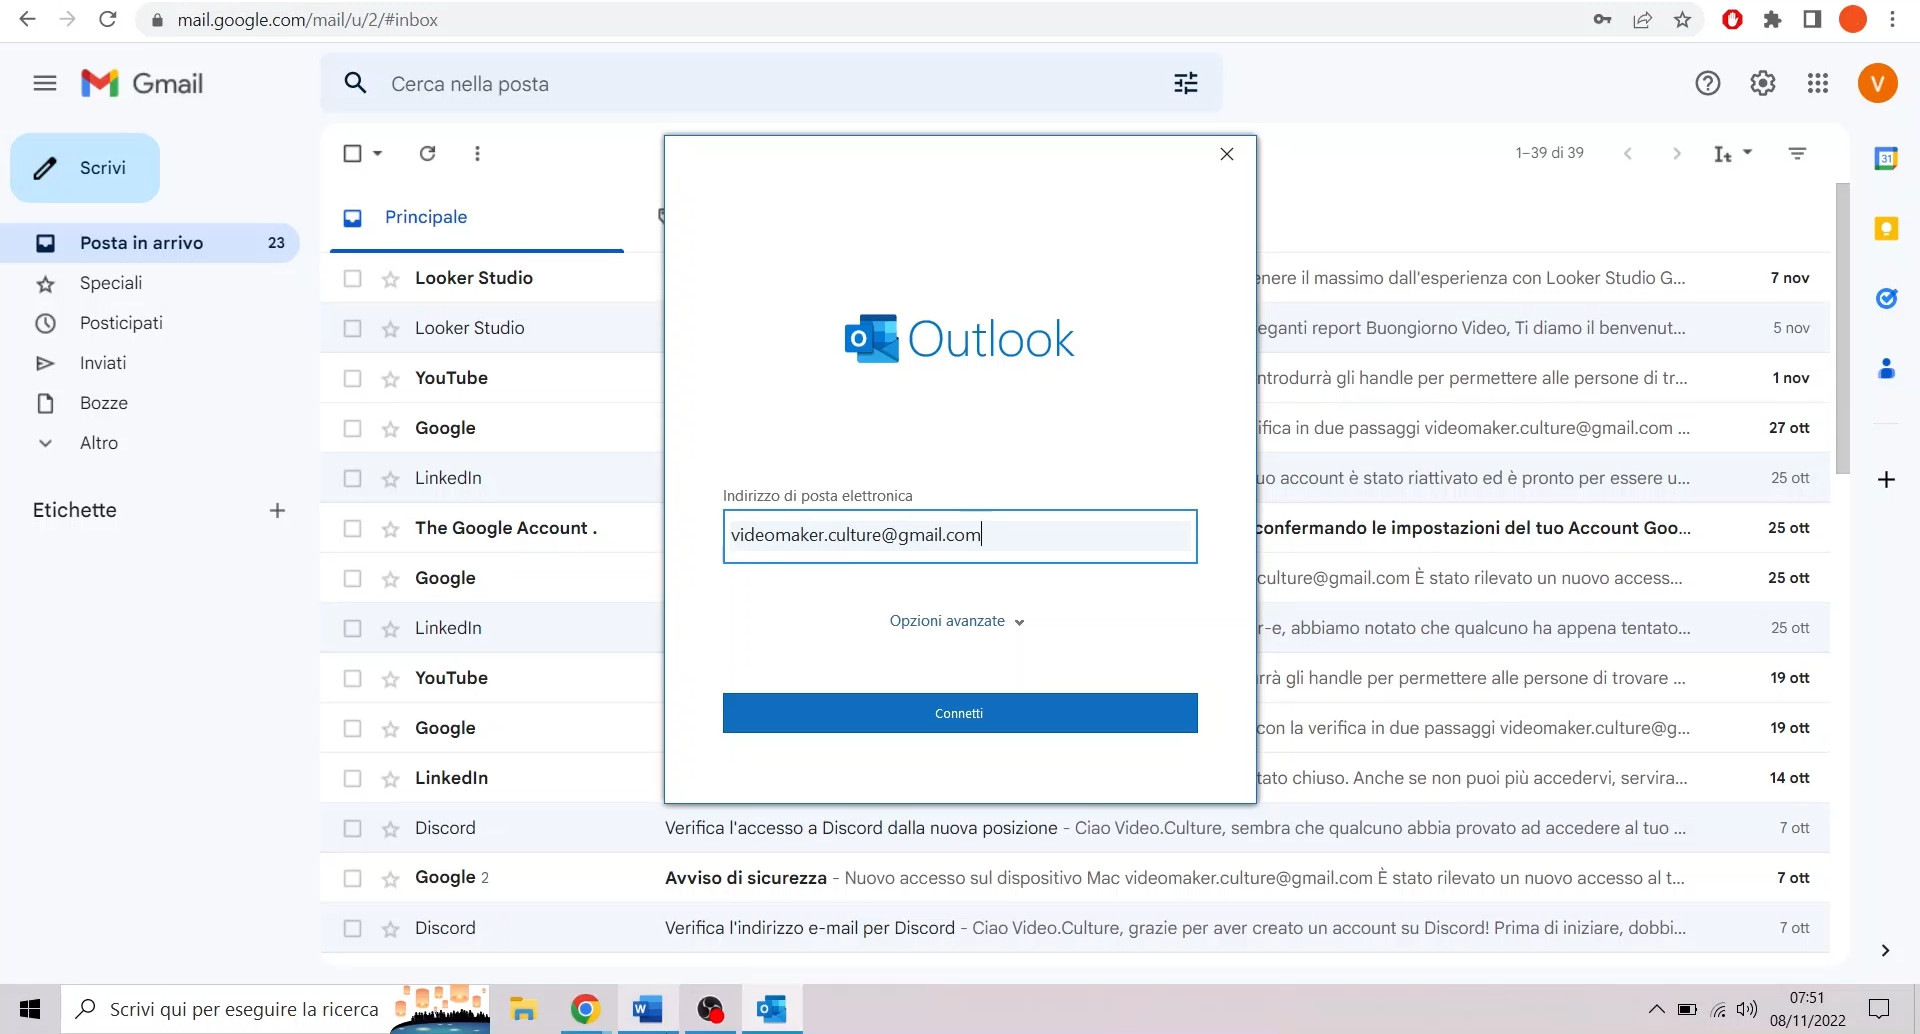Create a new label with Etichette plus

pyautogui.click(x=277, y=510)
